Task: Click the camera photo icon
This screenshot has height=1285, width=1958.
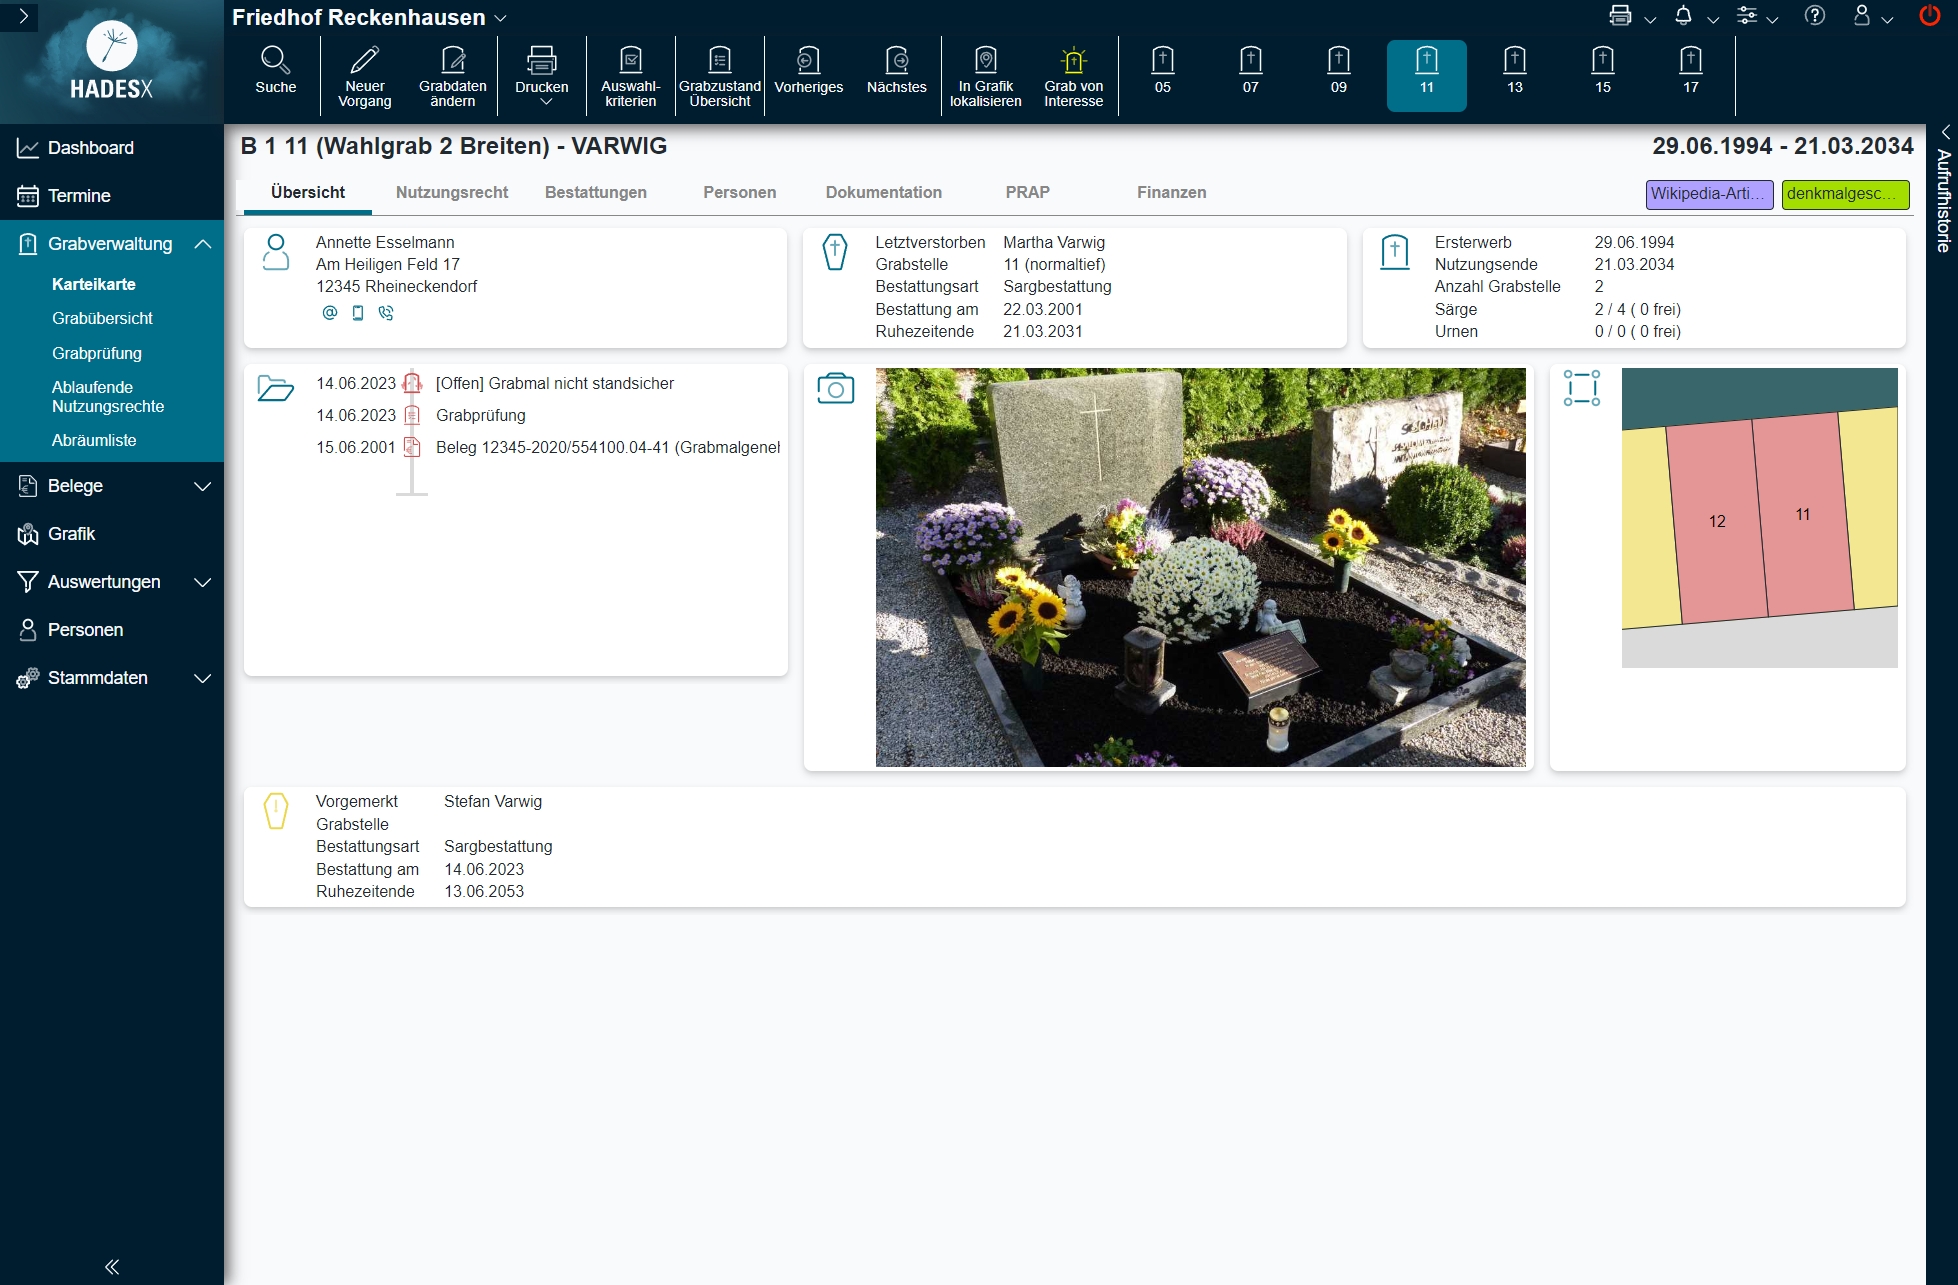Action: pos(835,388)
